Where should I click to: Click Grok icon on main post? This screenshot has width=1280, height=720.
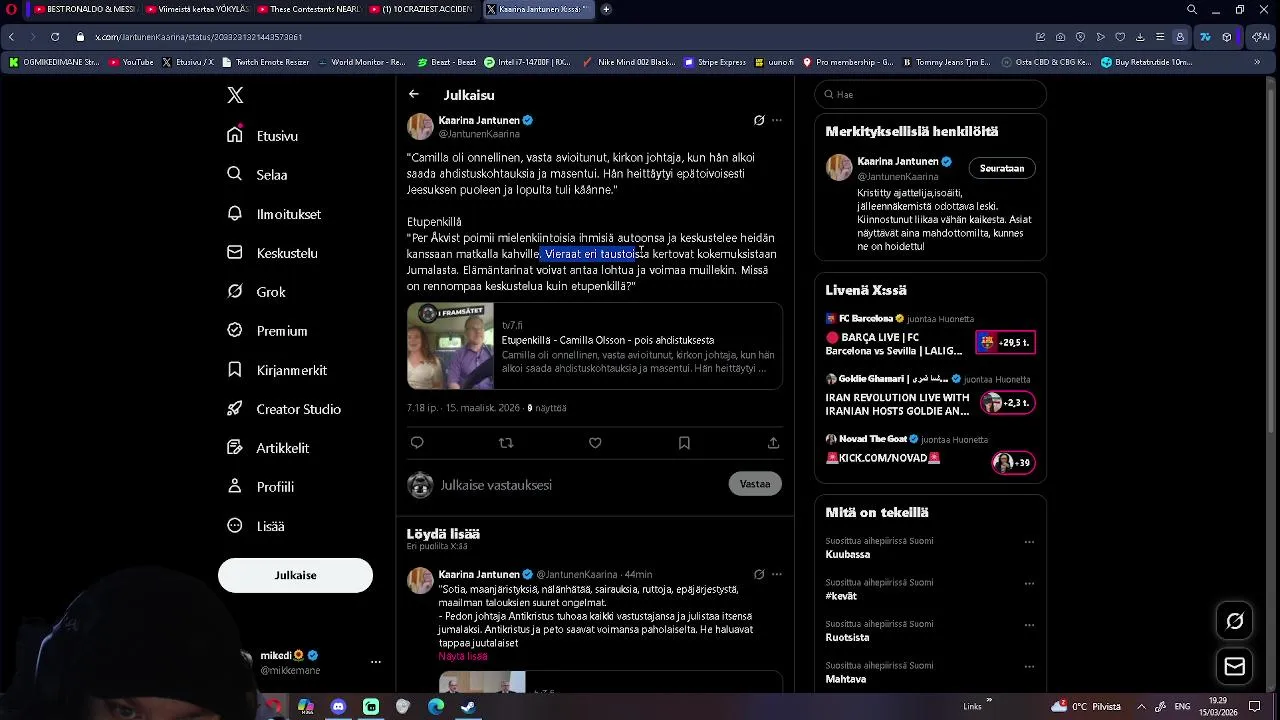coord(759,120)
